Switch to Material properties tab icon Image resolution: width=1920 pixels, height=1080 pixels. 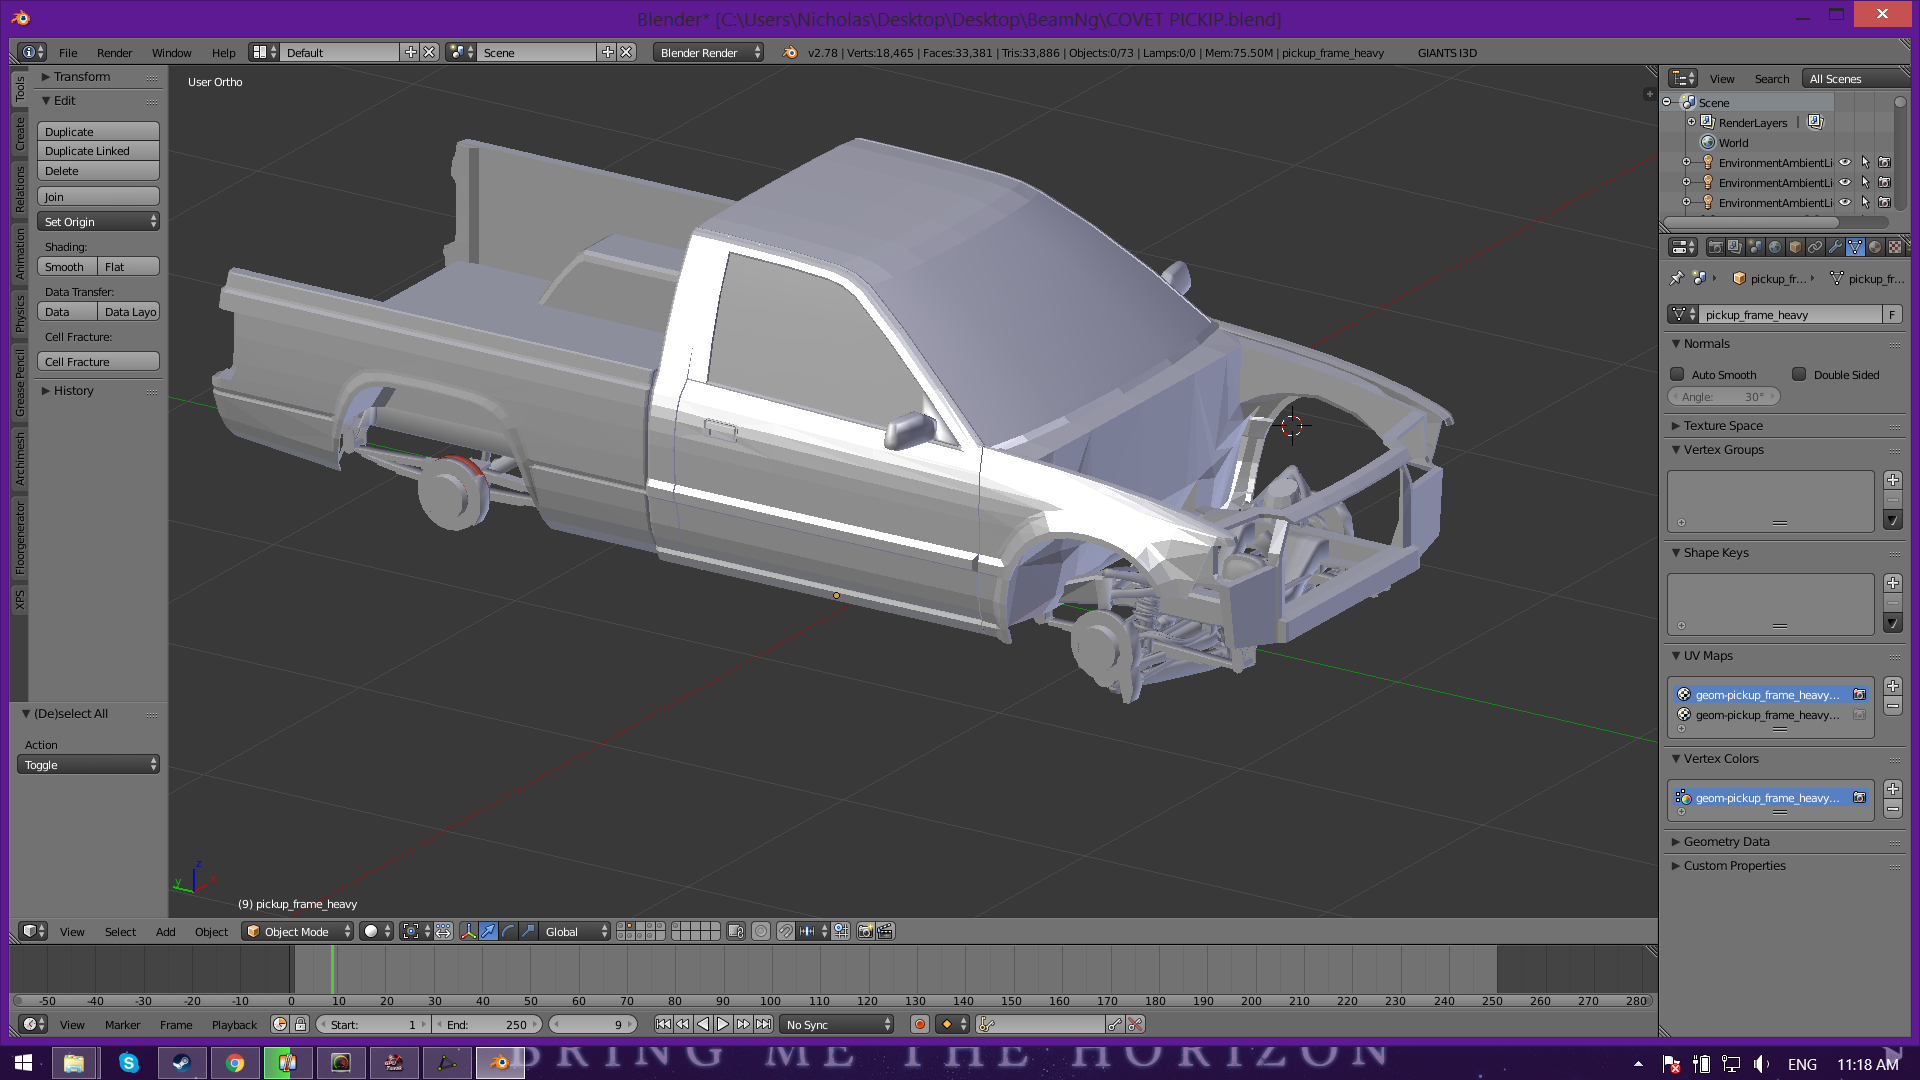1875,247
